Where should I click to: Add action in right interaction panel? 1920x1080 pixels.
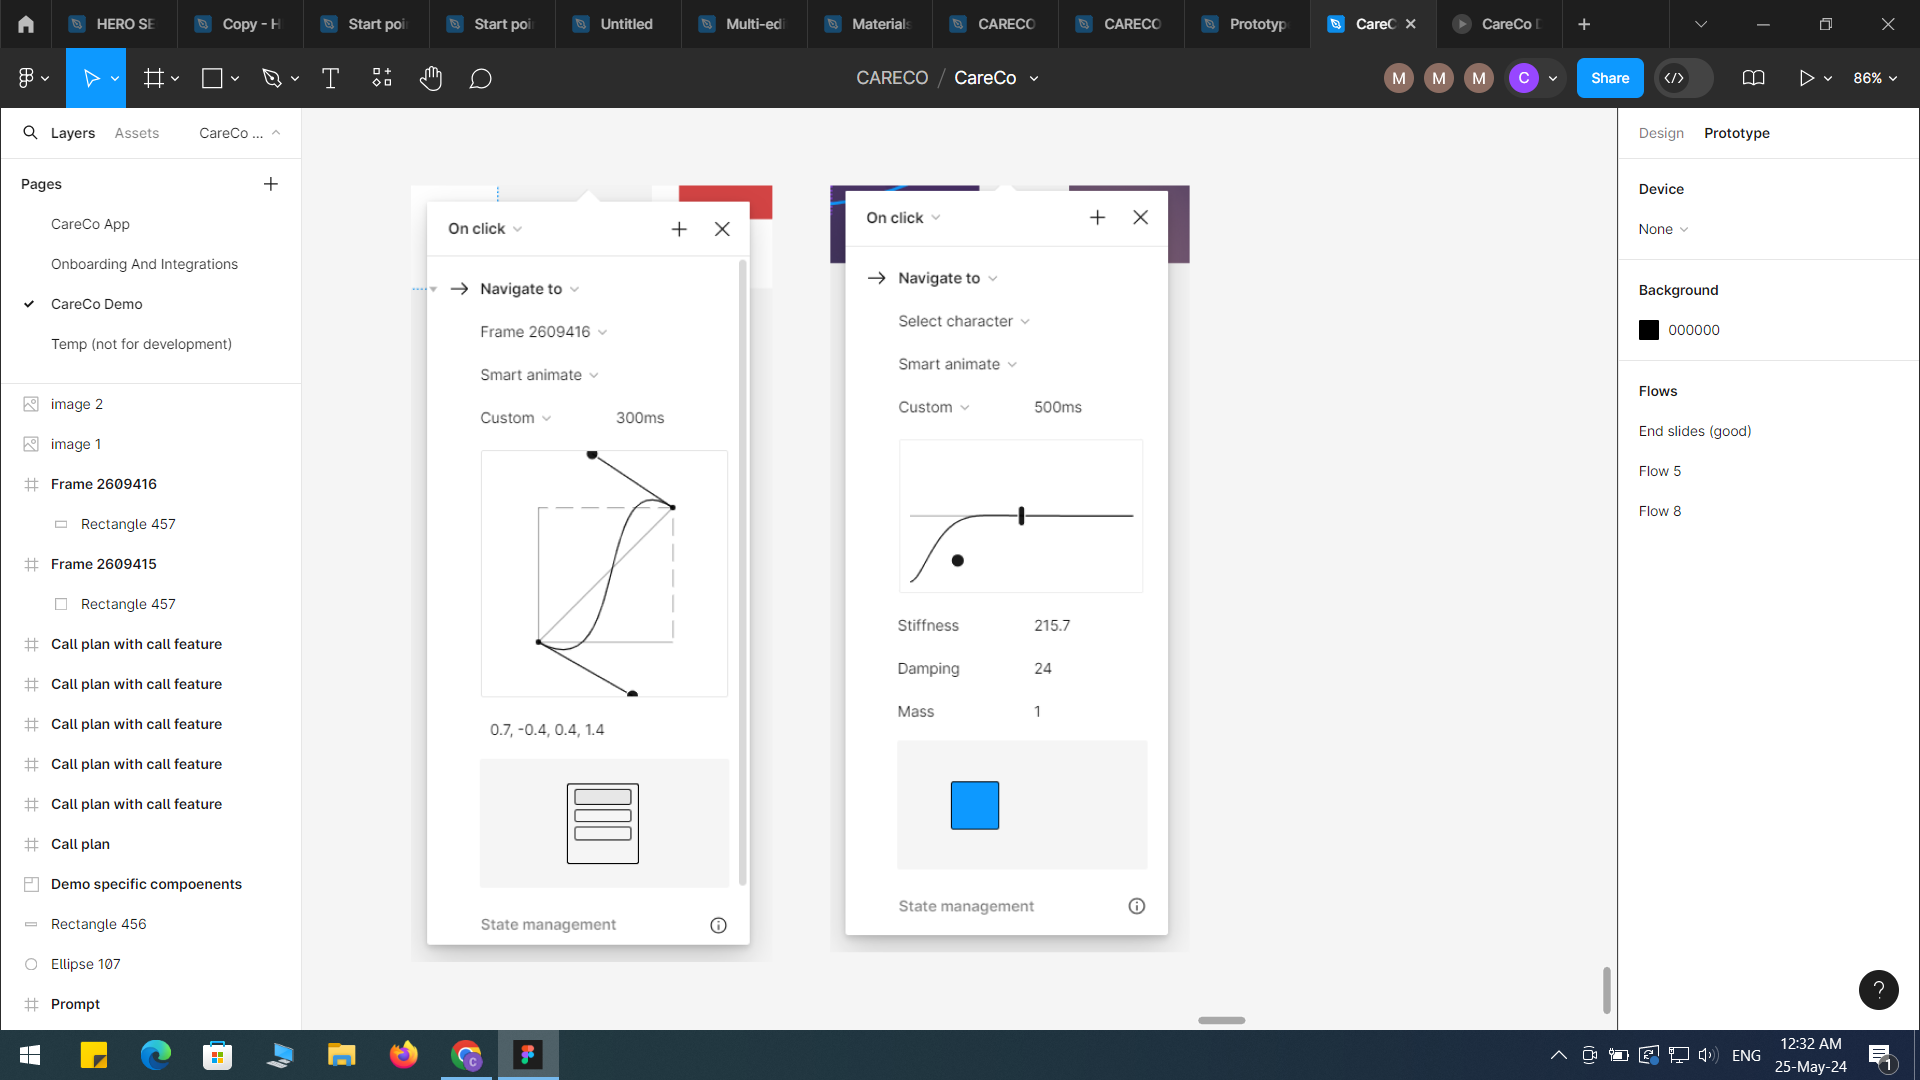tap(1097, 217)
